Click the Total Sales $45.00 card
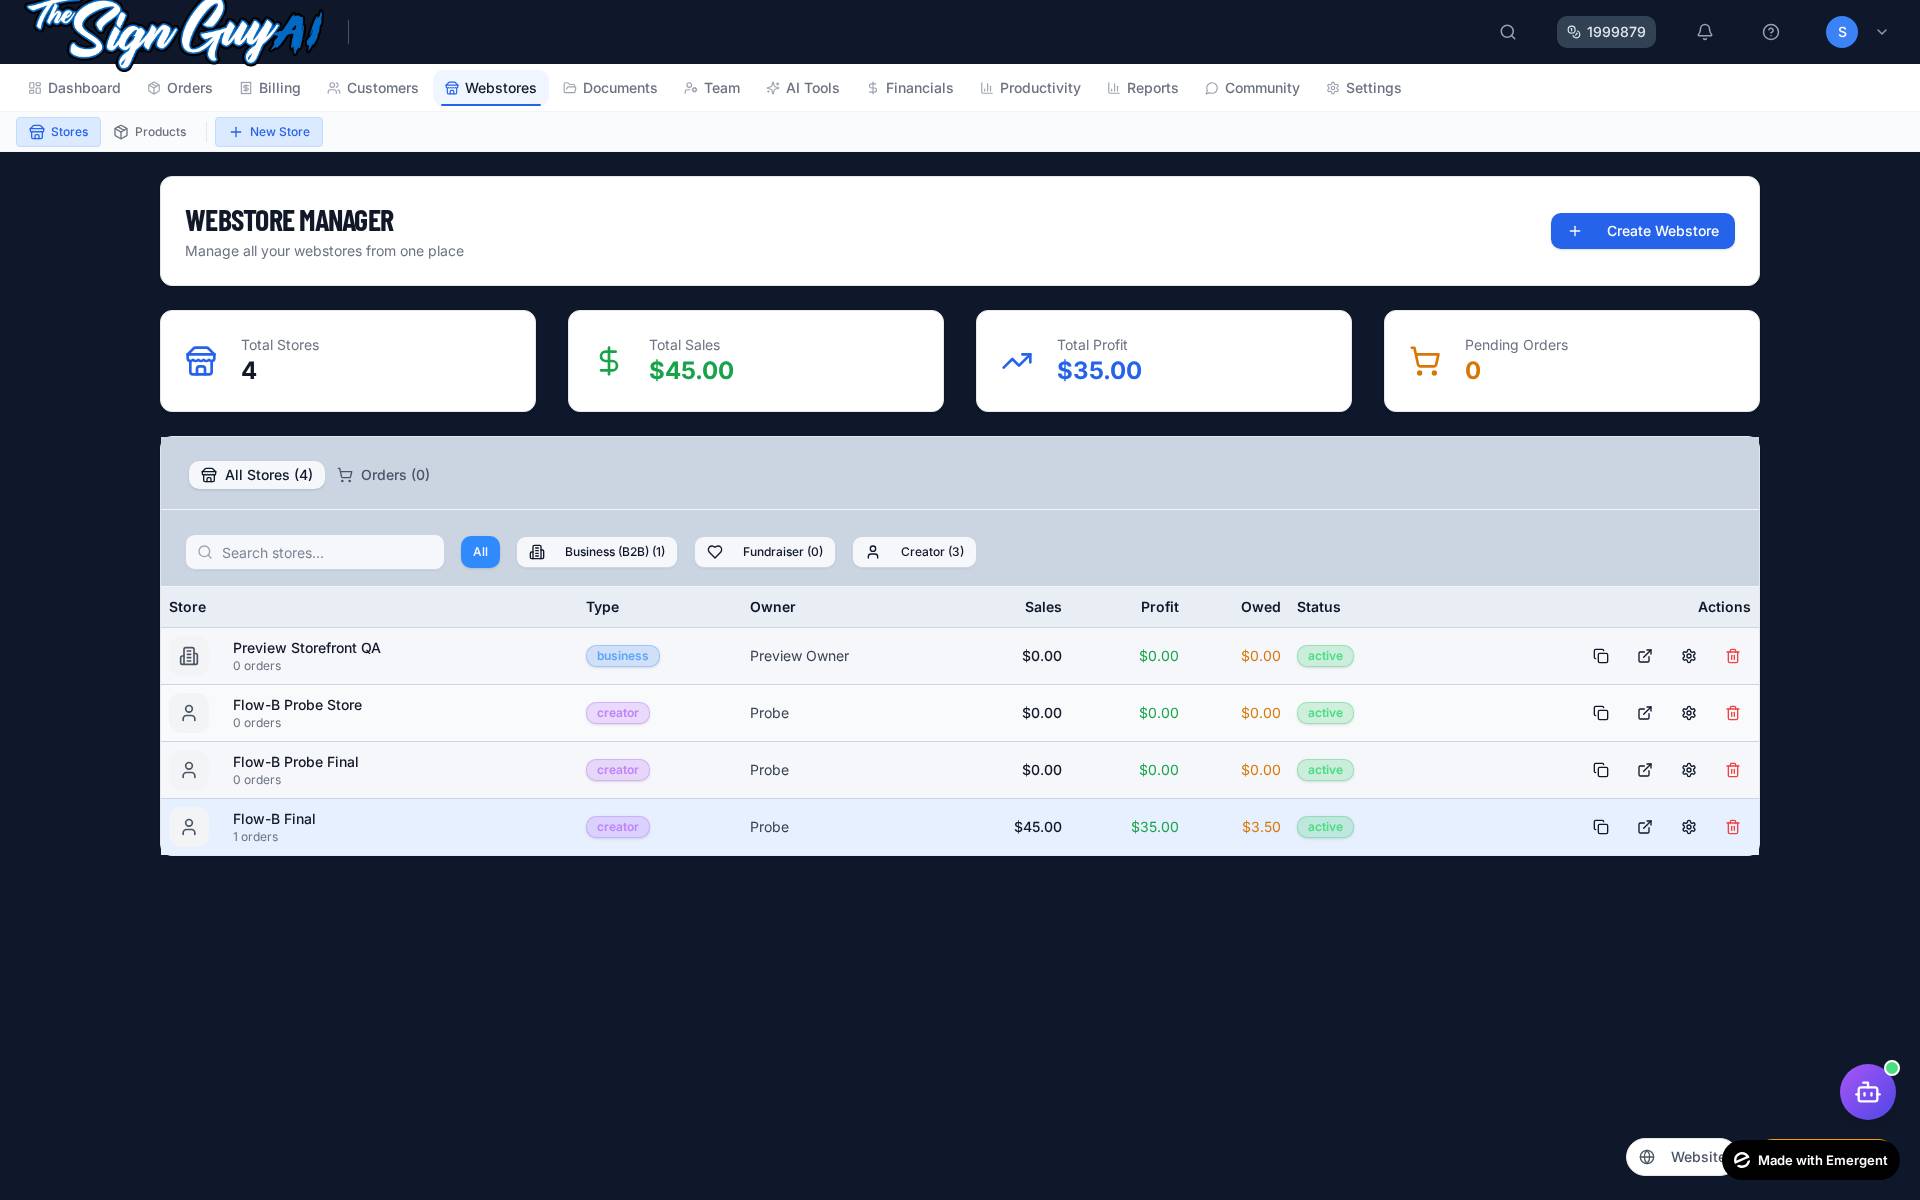The image size is (1920, 1200). pyautogui.click(x=756, y=361)
